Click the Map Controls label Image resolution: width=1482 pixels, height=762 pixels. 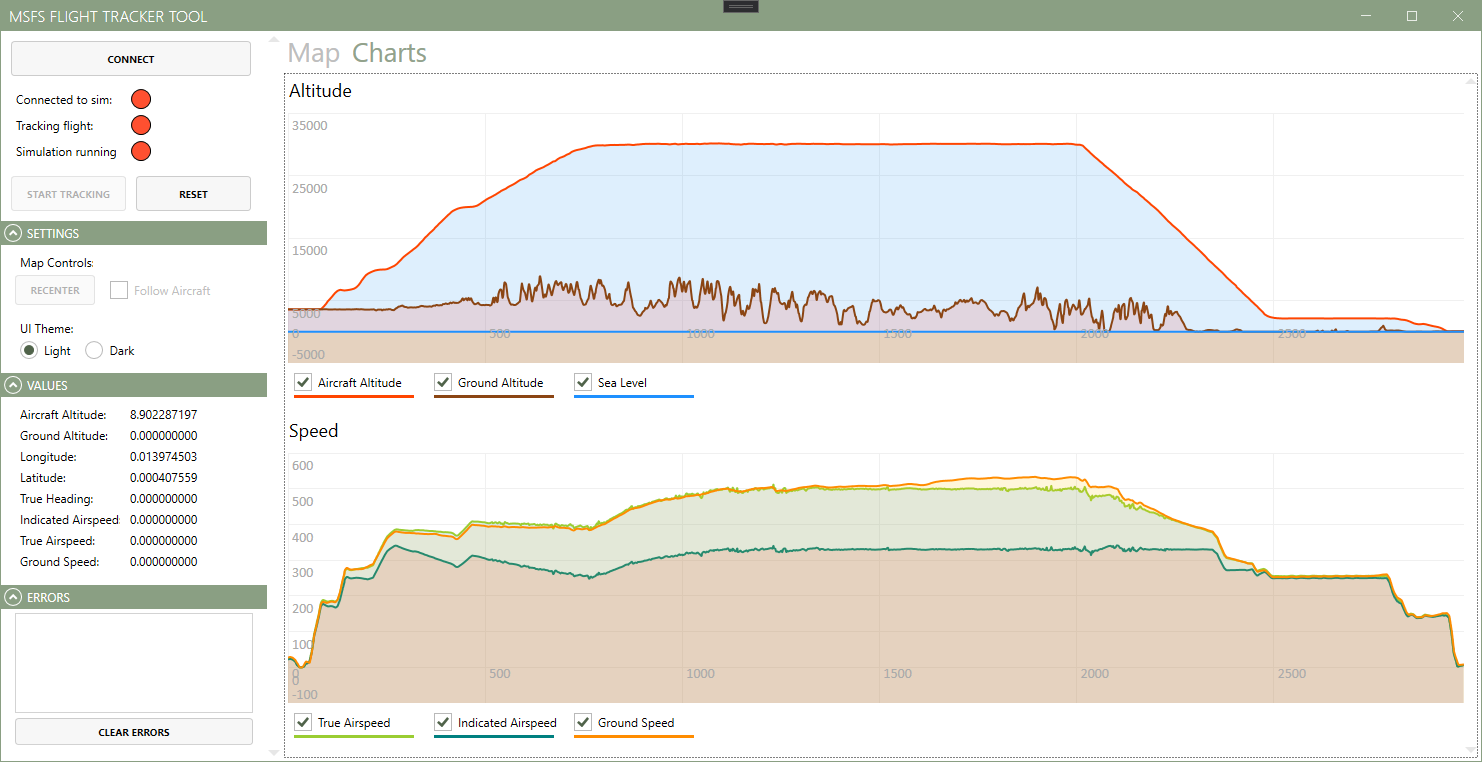57,263
